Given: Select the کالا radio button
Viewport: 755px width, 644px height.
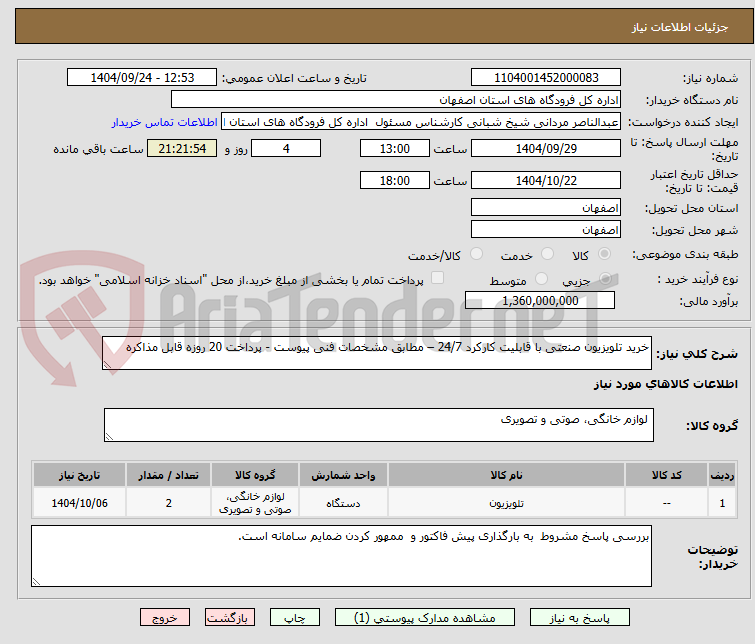Looking at the screenshot, I should 604,253.
